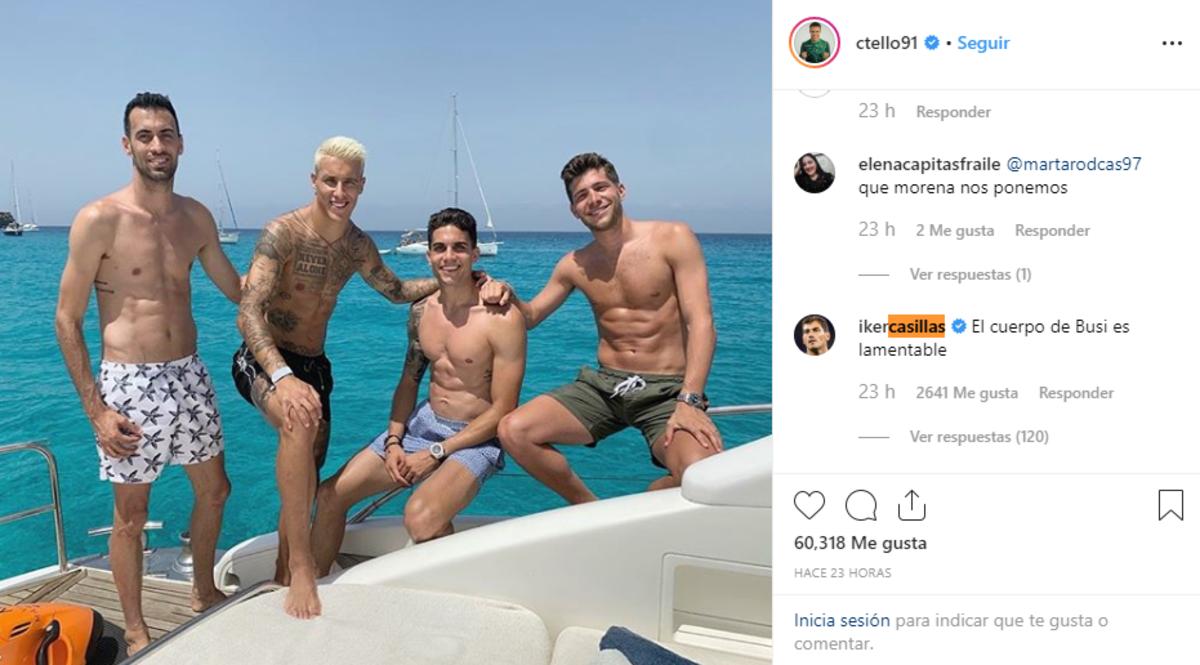The image size is (1200, 665).
Task: Click elenacapitasfraile's comment avatar
Action: click(814, 173)
